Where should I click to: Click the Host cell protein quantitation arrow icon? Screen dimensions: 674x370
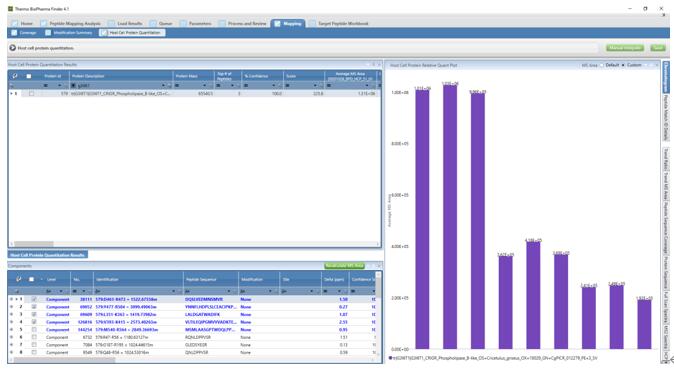point(12,48)
